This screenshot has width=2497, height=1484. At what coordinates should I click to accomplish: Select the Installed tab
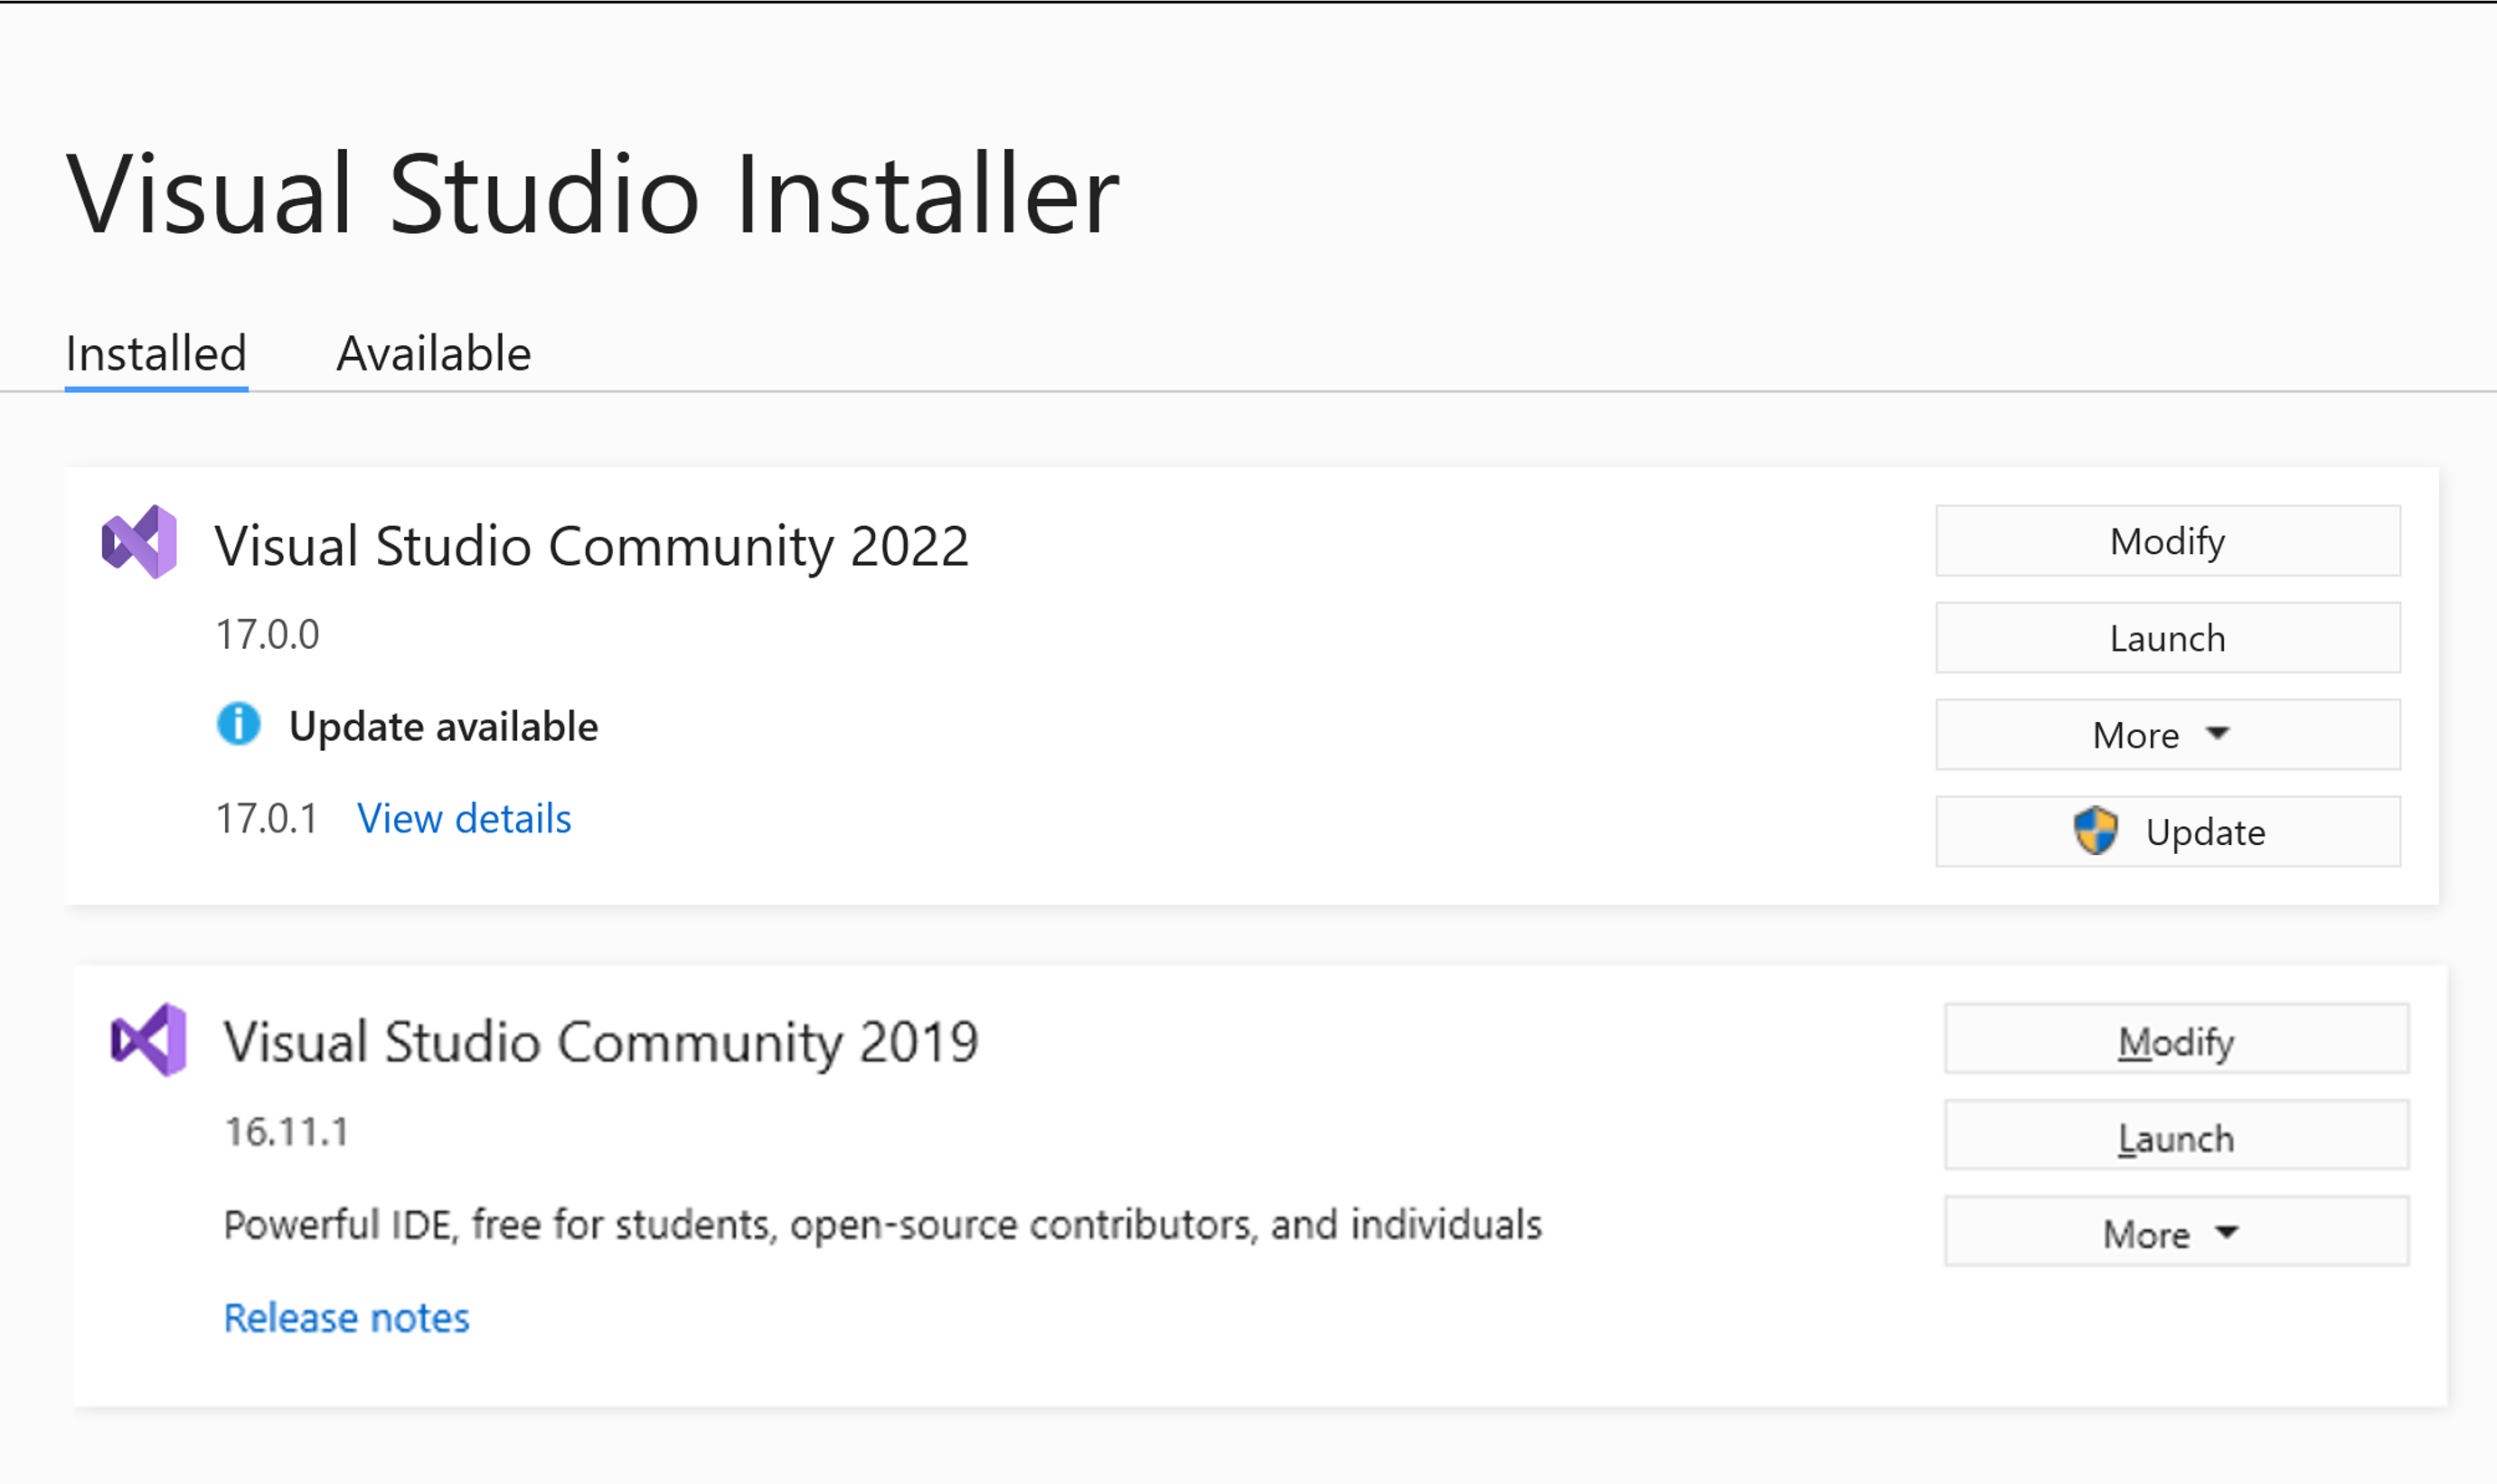[154, 352]
